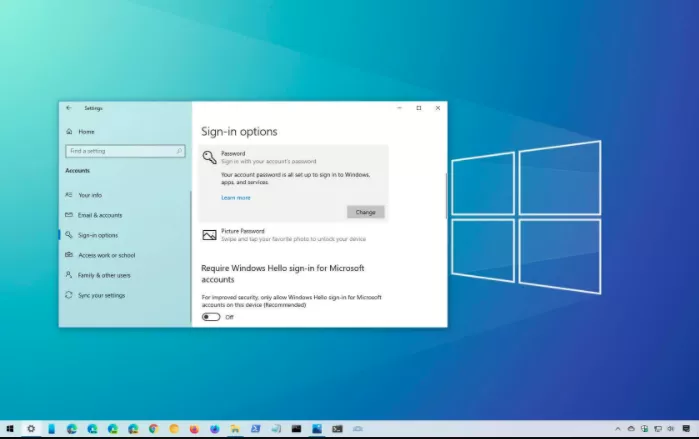Click the Picture Password image icon
This screenshot has height=439, width=699.
(x=209, y=235)
